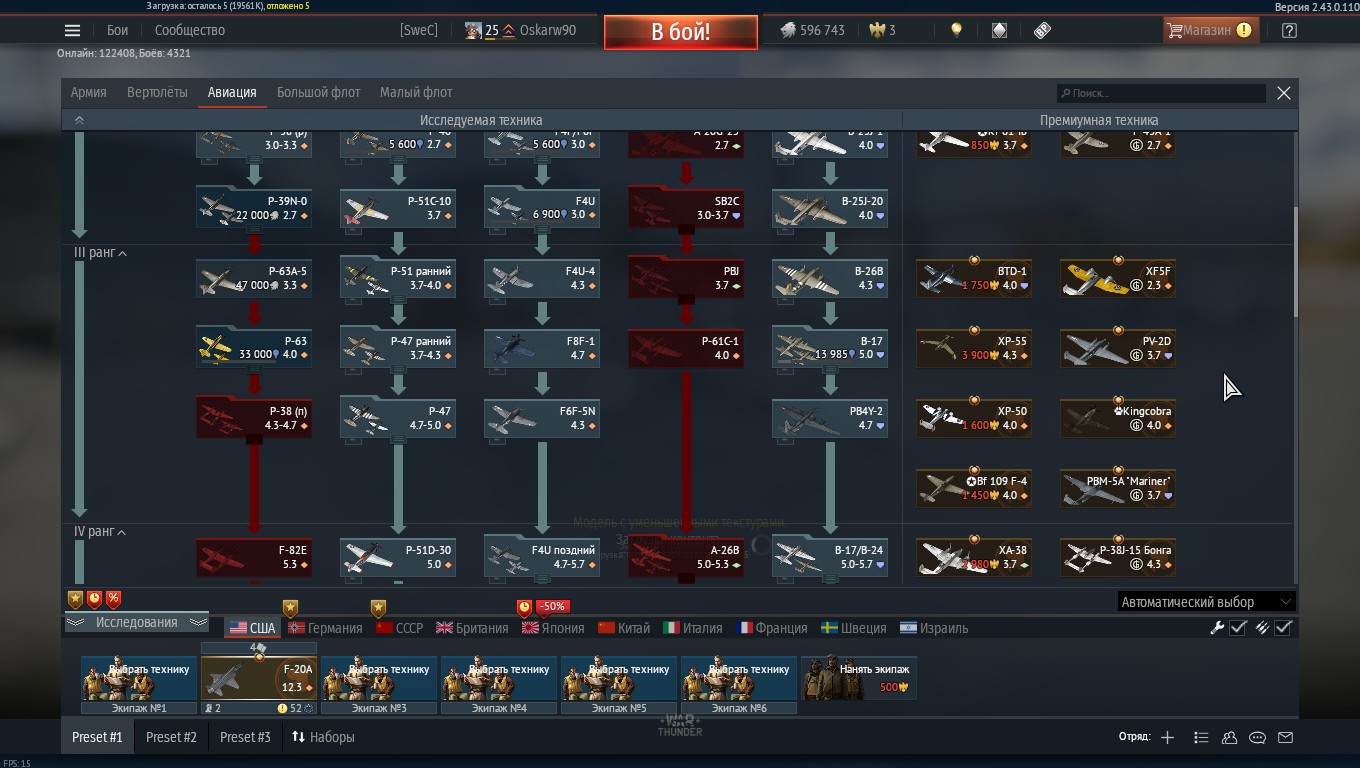Viewport: 1360px width, 768px height.
Task: Select the Япония nation tab
Action: tap(553, 628)
